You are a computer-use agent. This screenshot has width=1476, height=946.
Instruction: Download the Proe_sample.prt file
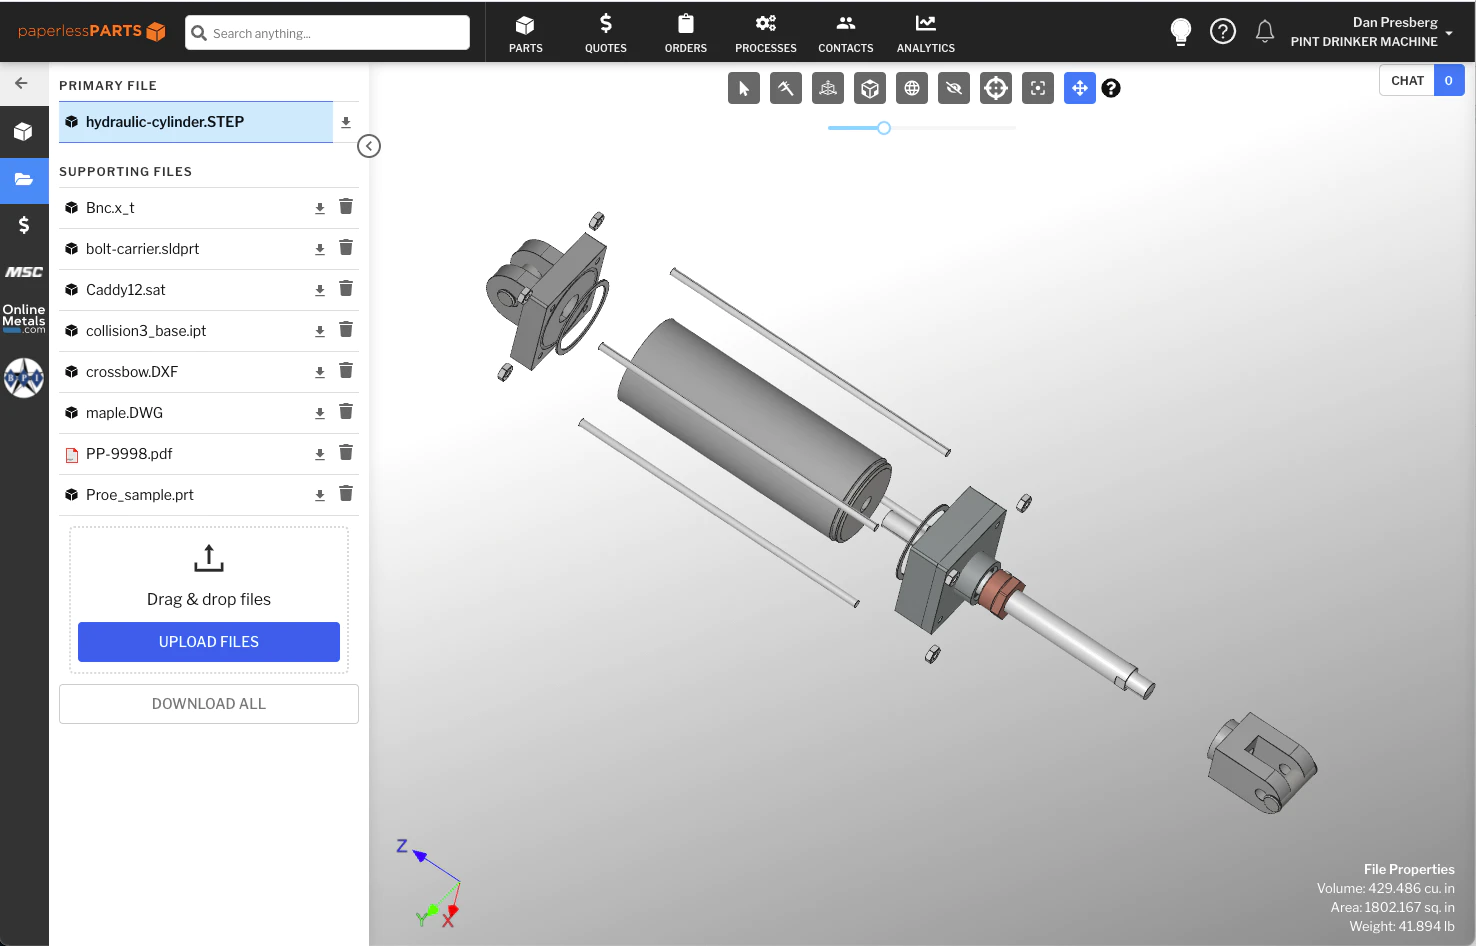point(320,495)
